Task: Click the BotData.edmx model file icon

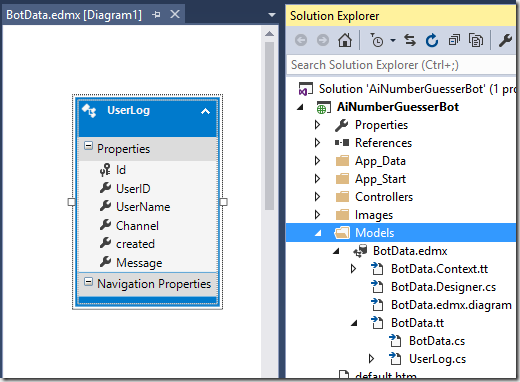Action: click(x=360, y=251)
